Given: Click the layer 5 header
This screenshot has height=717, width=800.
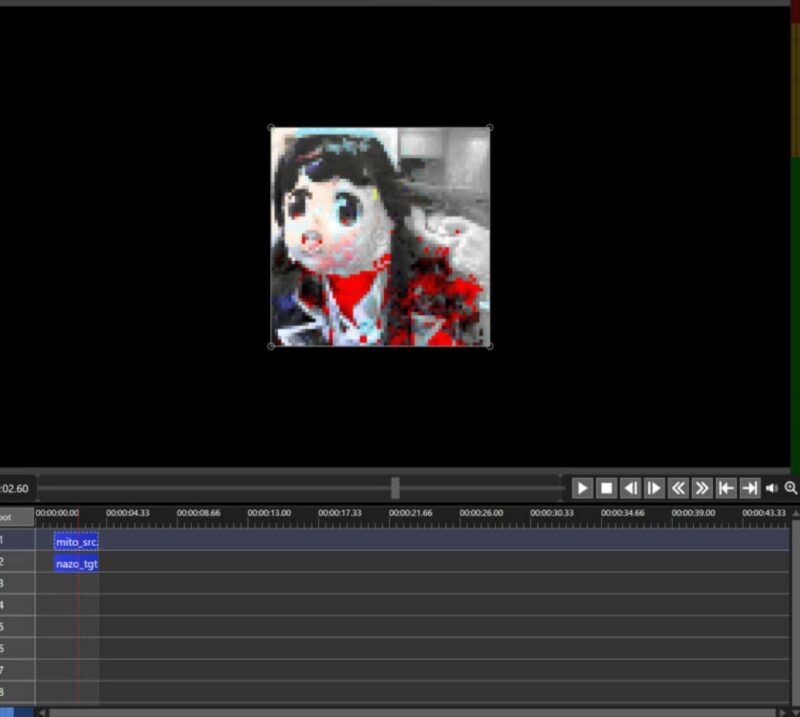Looking at the screenshot, I should 17,627.
